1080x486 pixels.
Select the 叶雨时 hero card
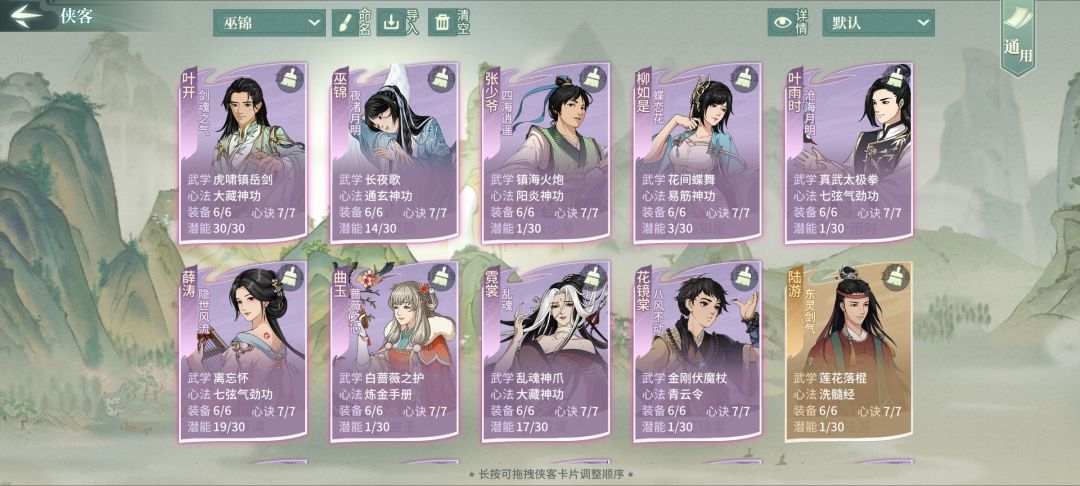pyautogui.click(x=849, y=154)
